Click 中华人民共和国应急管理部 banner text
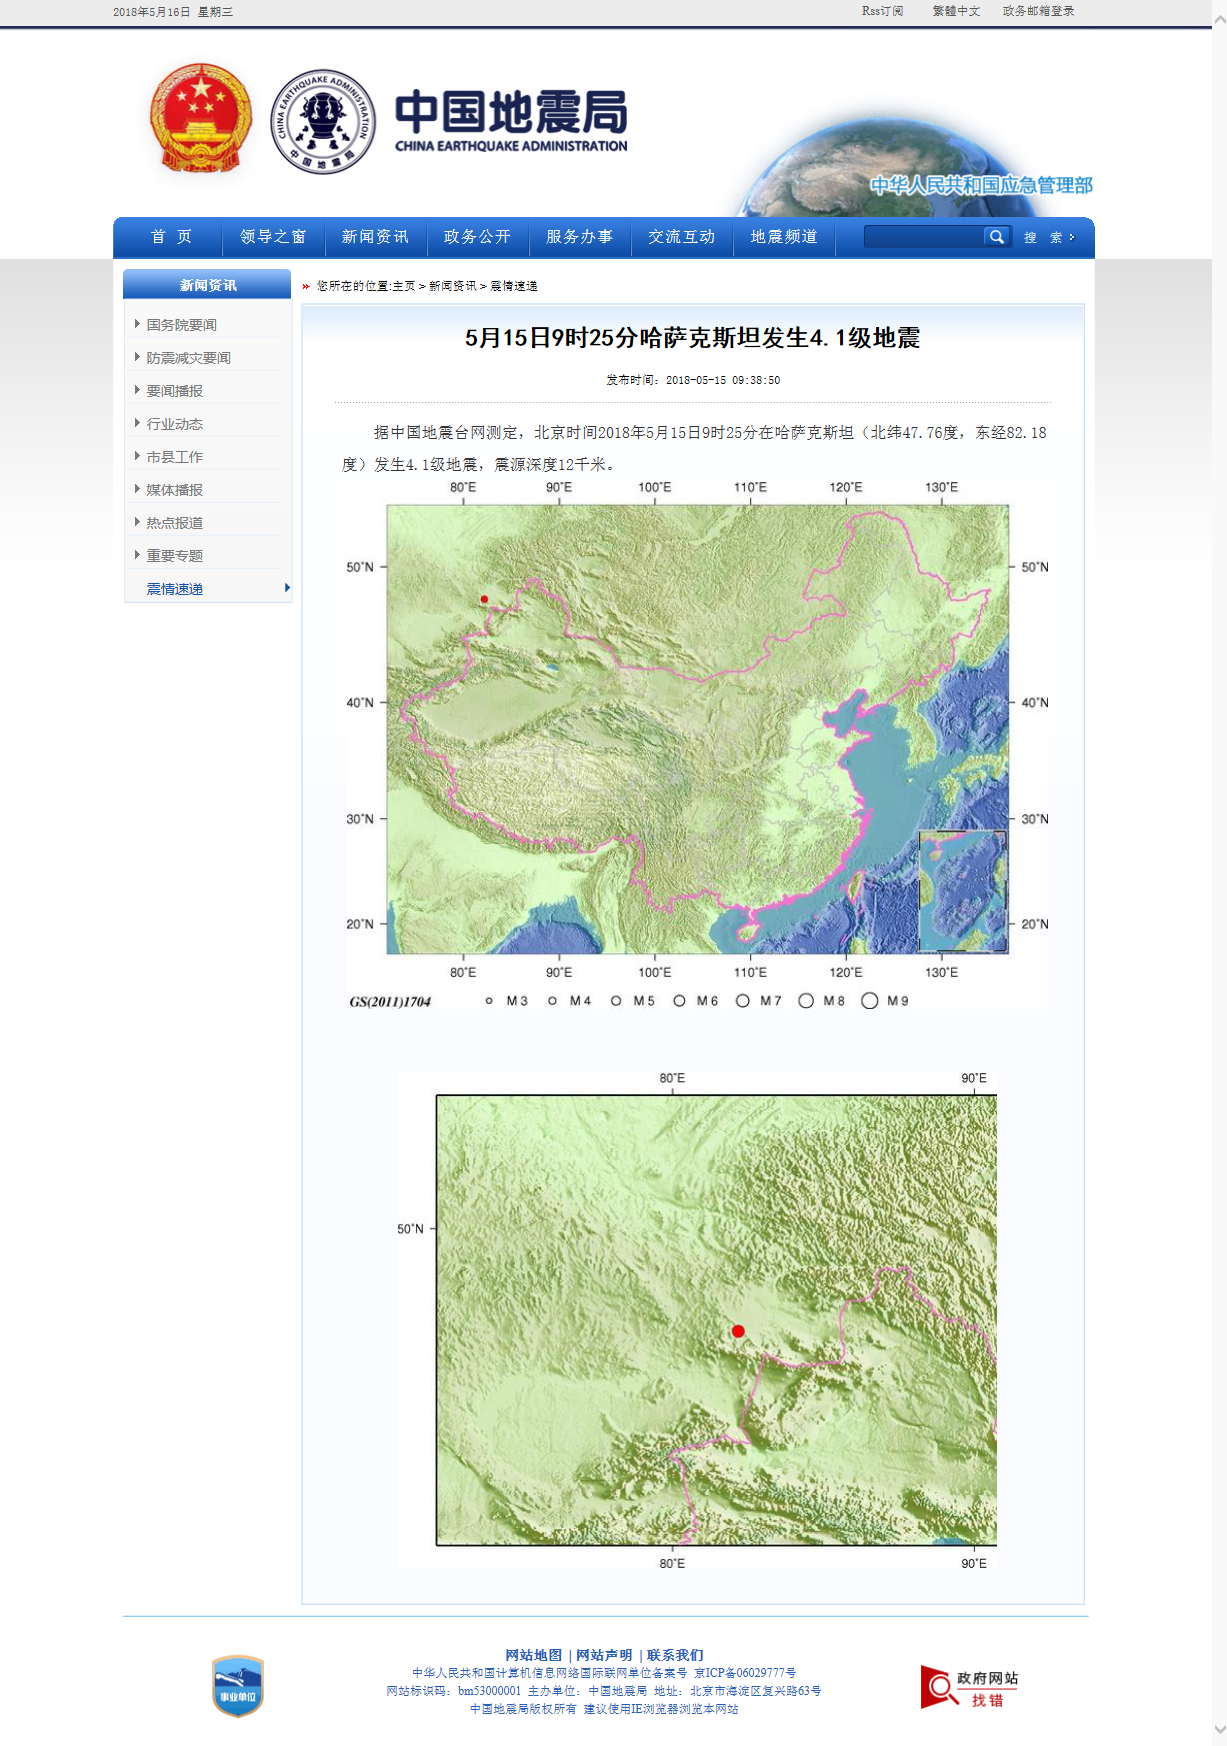This screenshot has height=1746, width=1227. coord(981,185)
